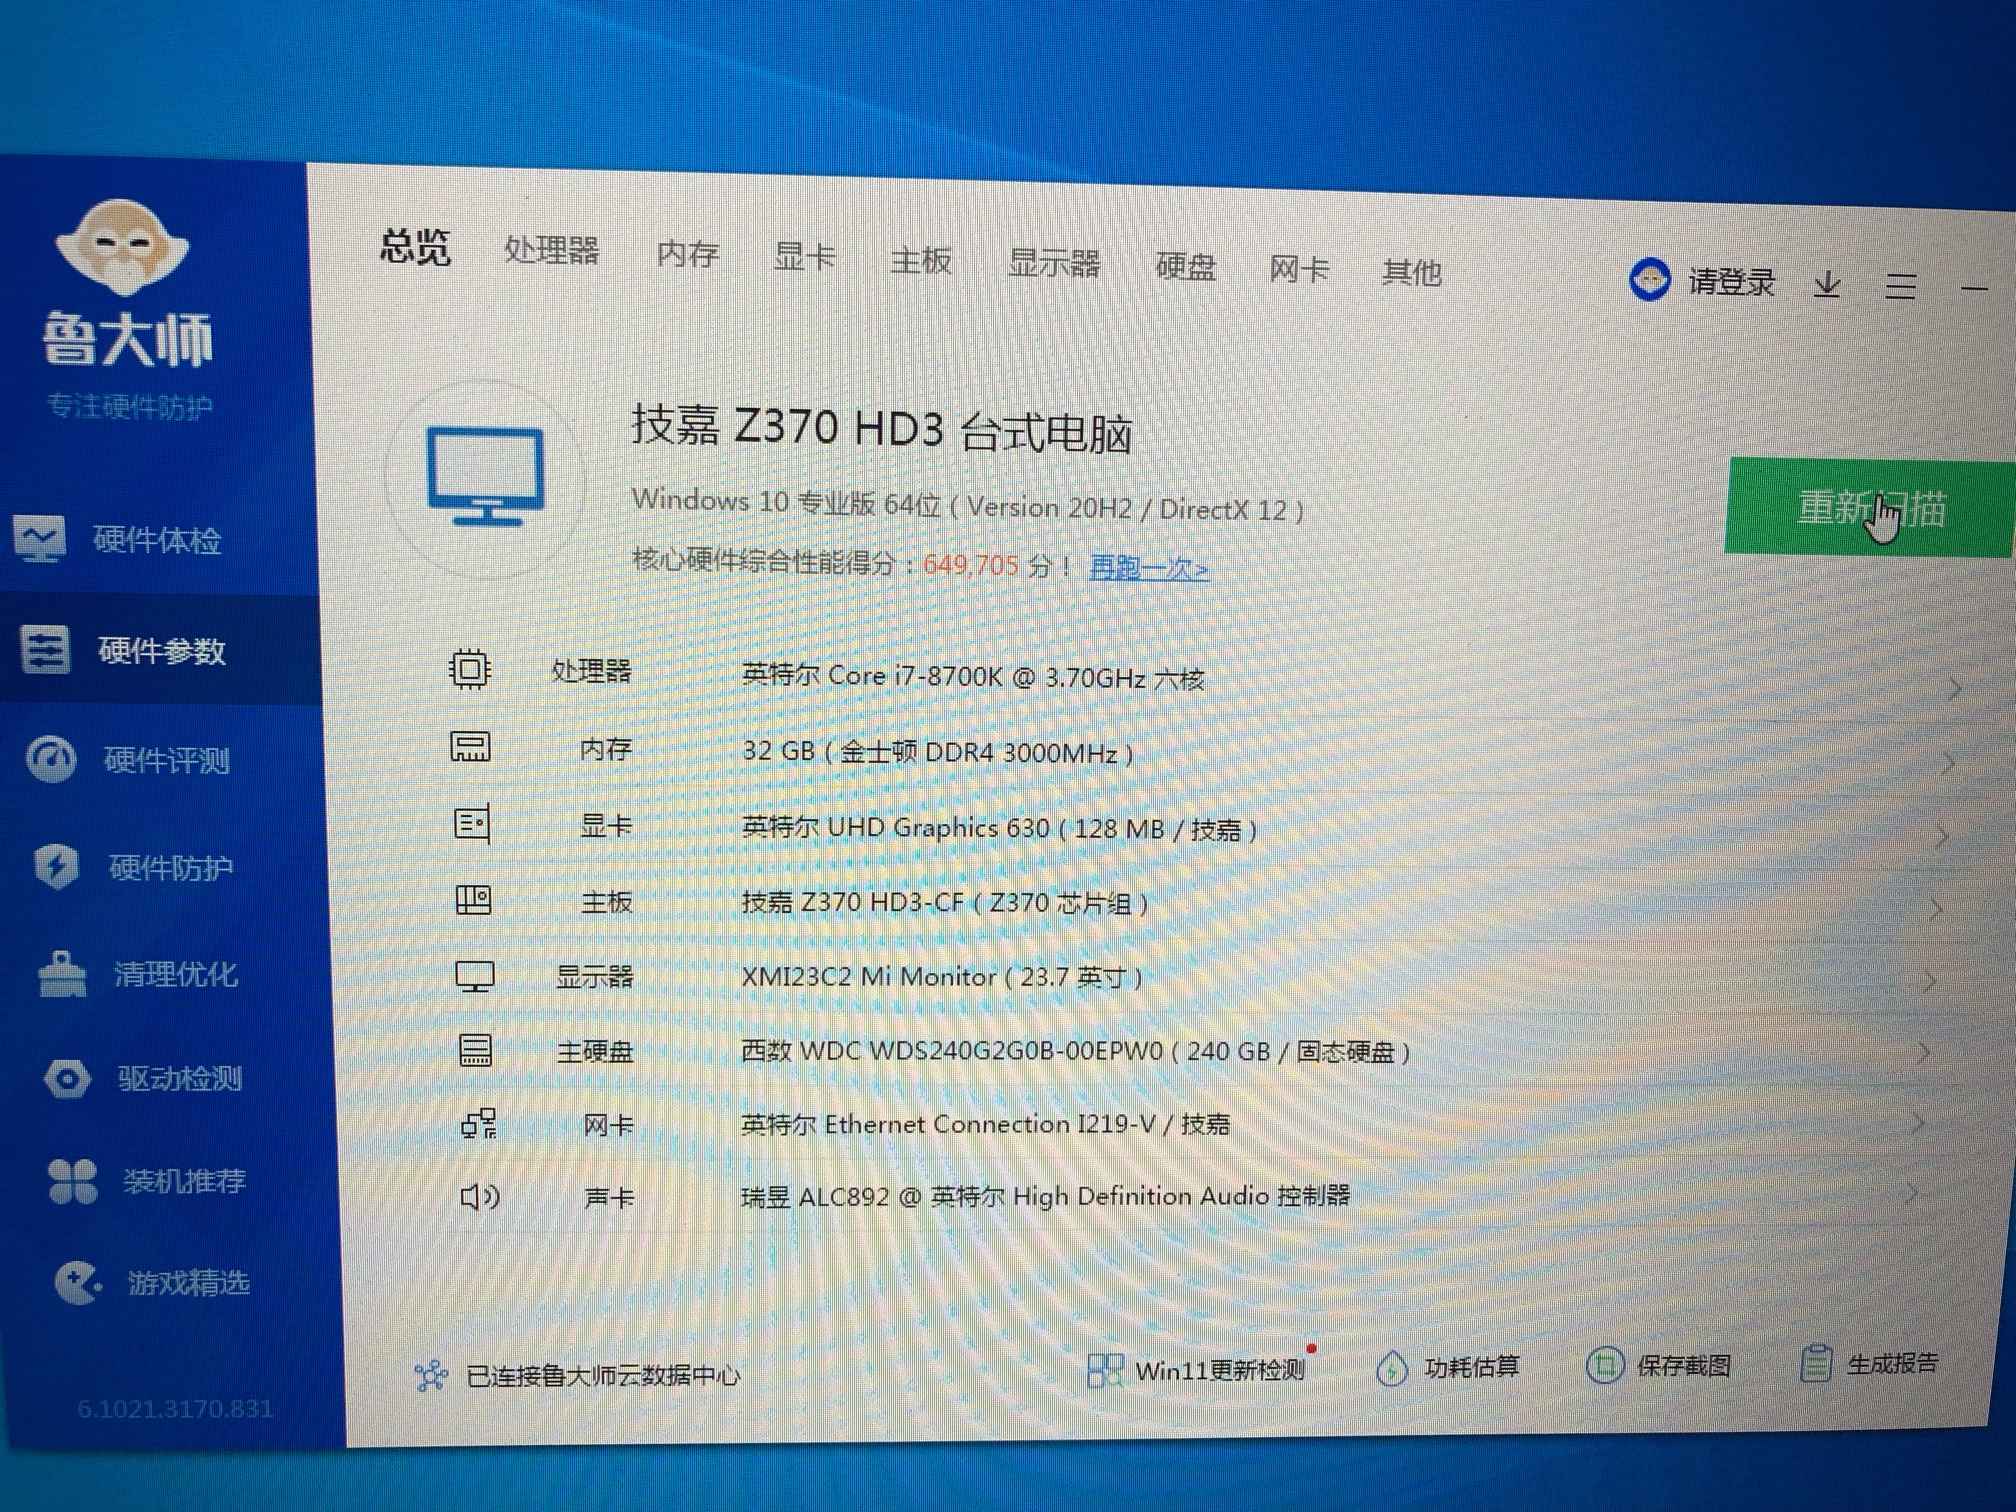Expand the 显卡 row chevron
Viewport: 2016px width, 1512px height.
[x=1941, y=837]
